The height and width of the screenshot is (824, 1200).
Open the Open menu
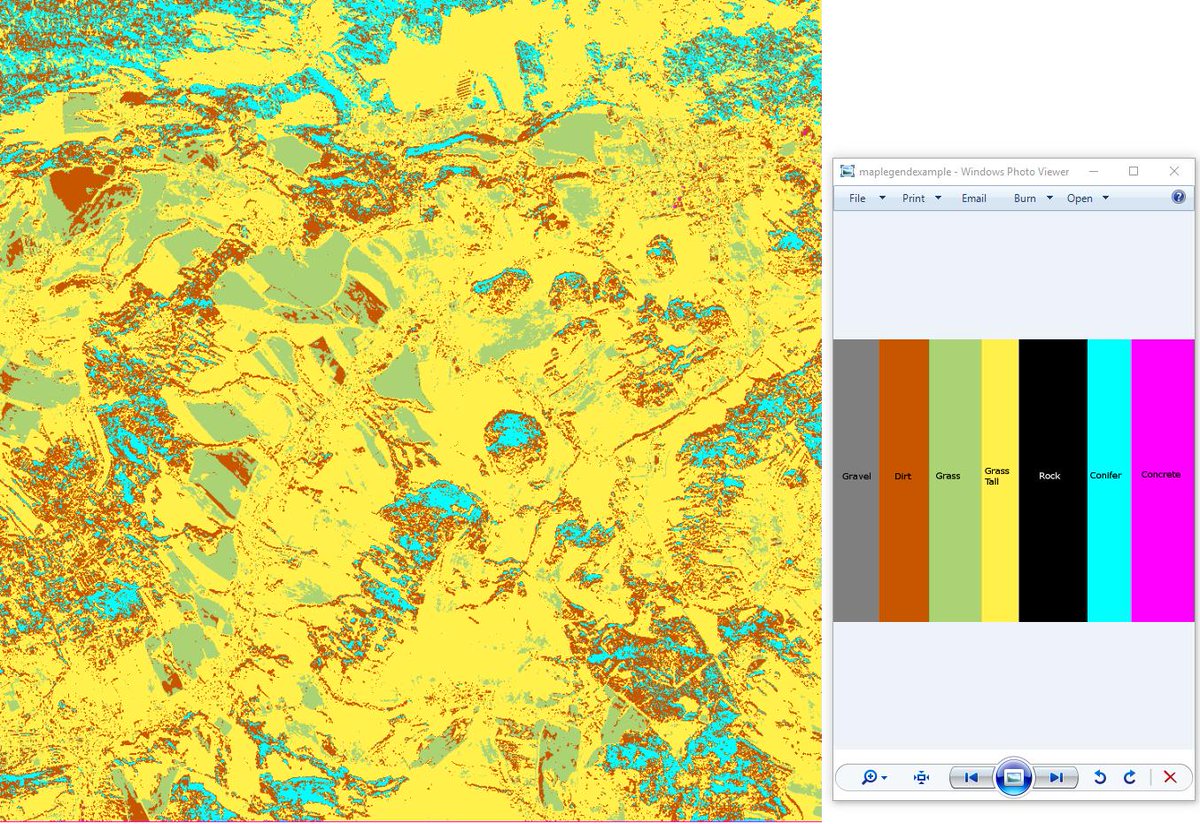1080,198
